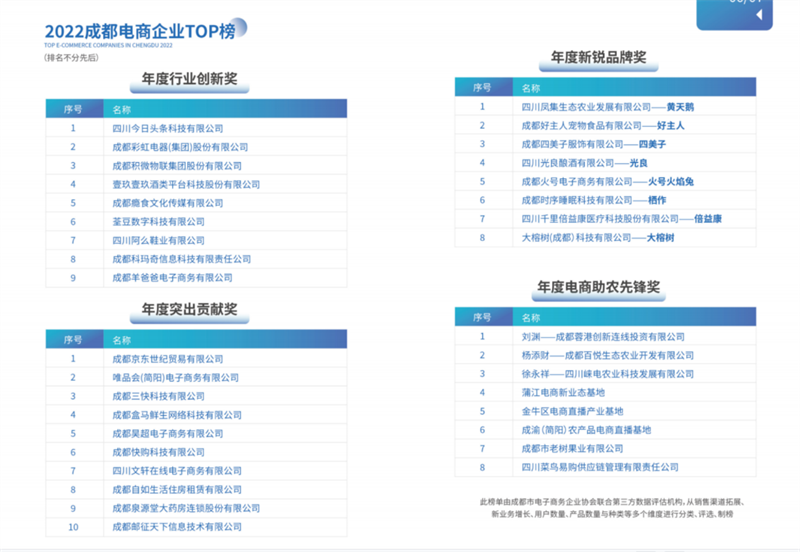The image size is (800, 552).
Task: Select the row '成都彩虹电器(集团)股份有限公司'
Action: [196, 147]
